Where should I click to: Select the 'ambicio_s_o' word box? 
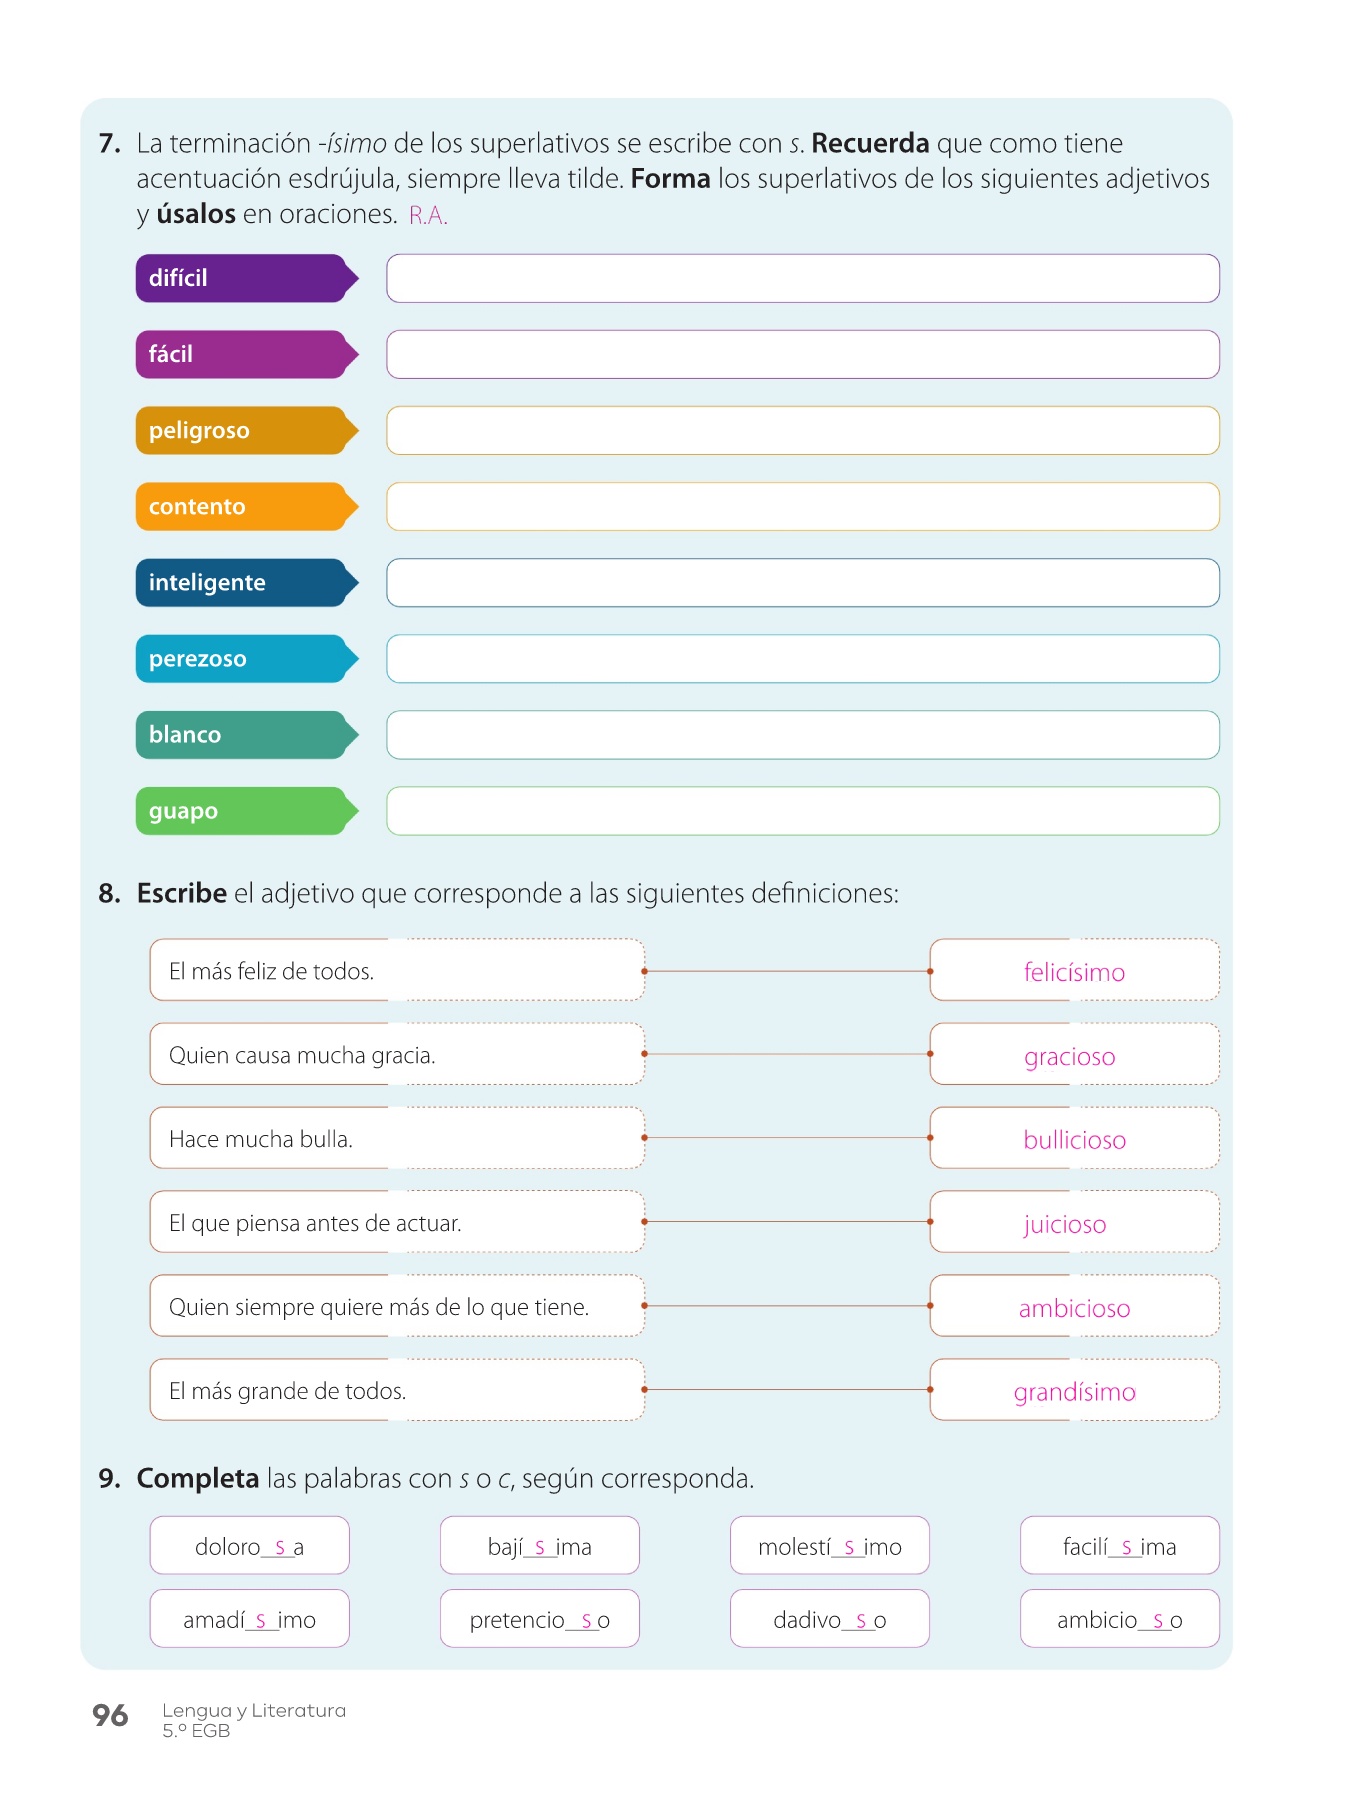1119,1619
